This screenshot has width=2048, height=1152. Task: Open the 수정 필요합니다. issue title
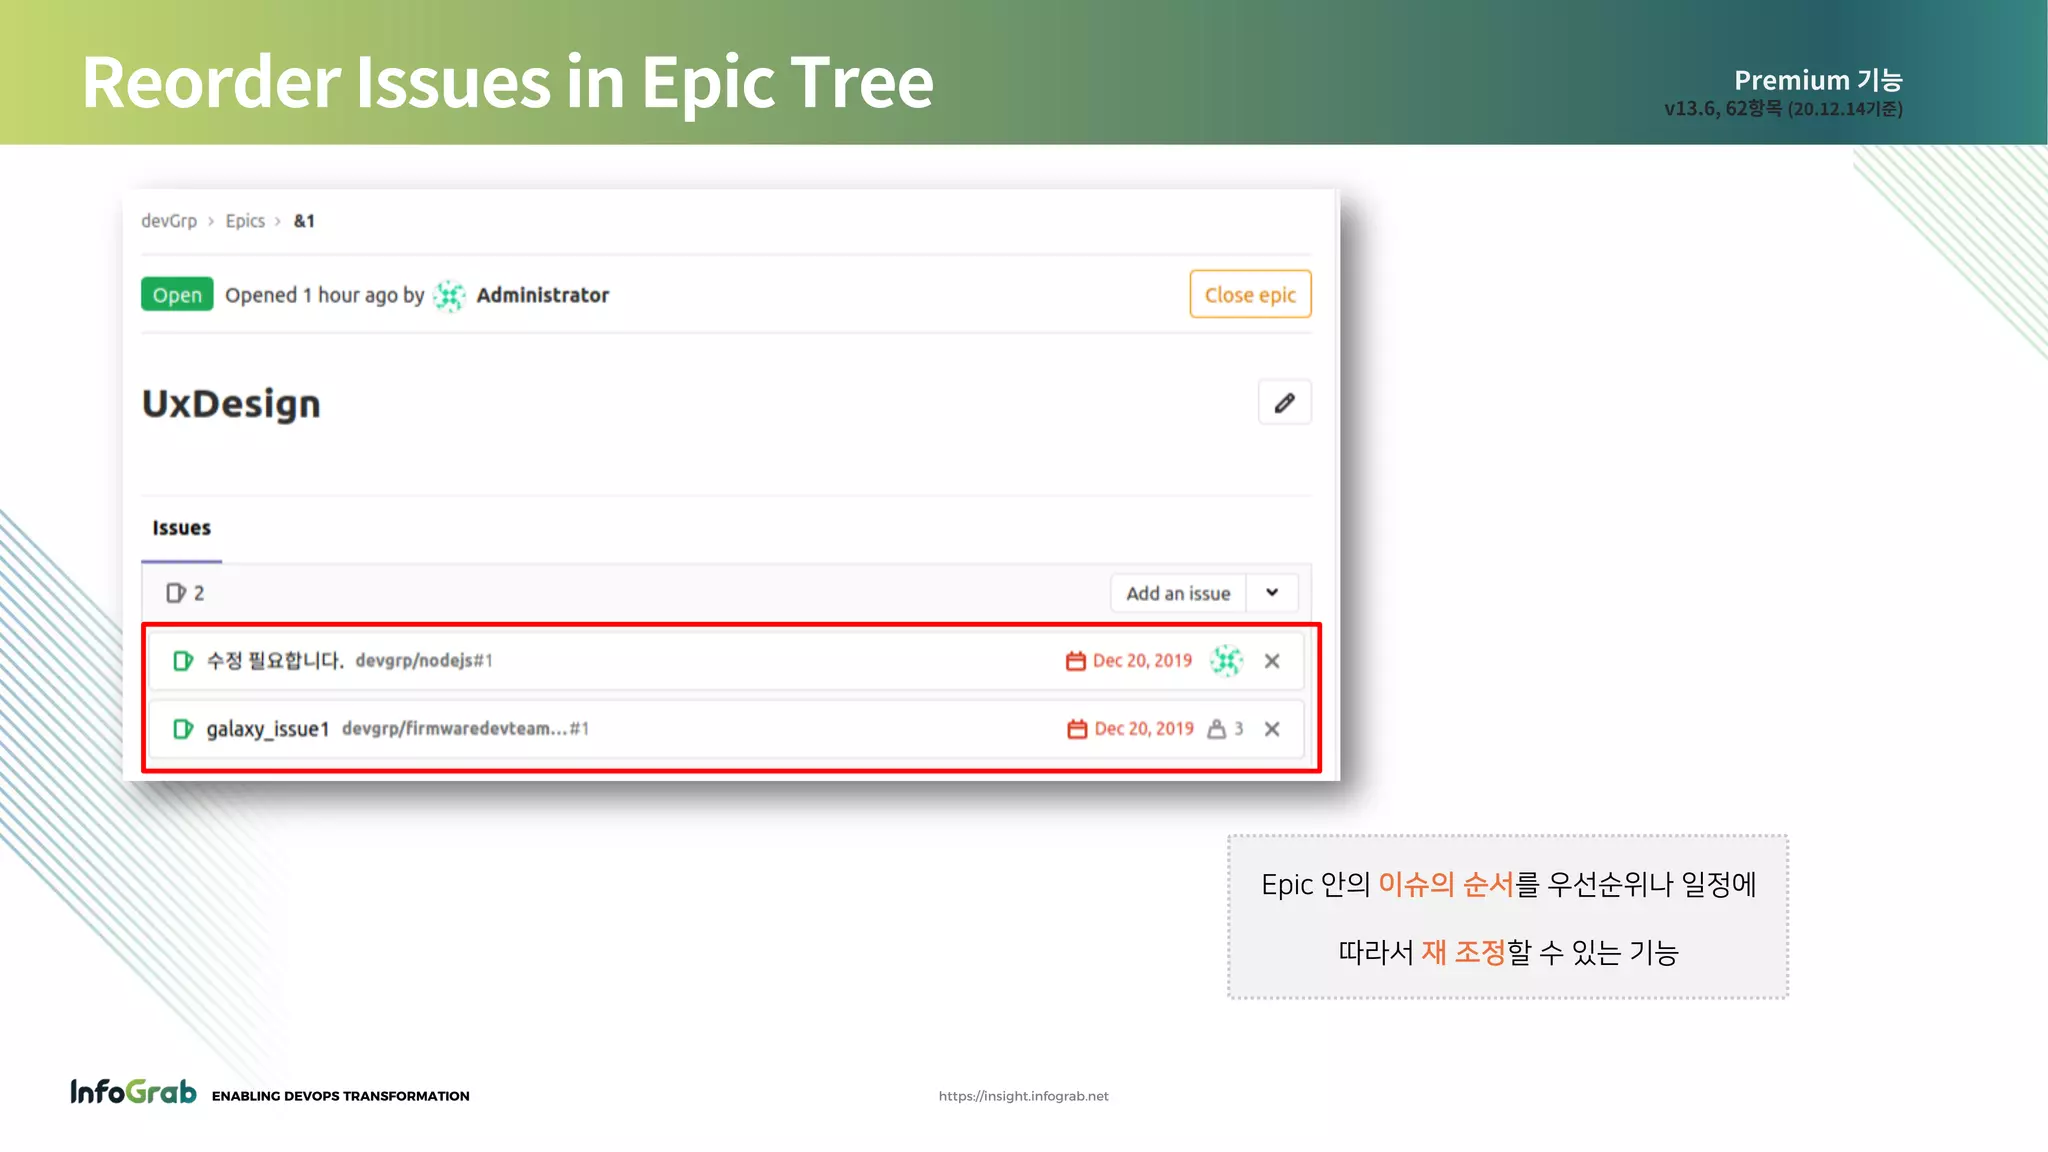point(275,661)
